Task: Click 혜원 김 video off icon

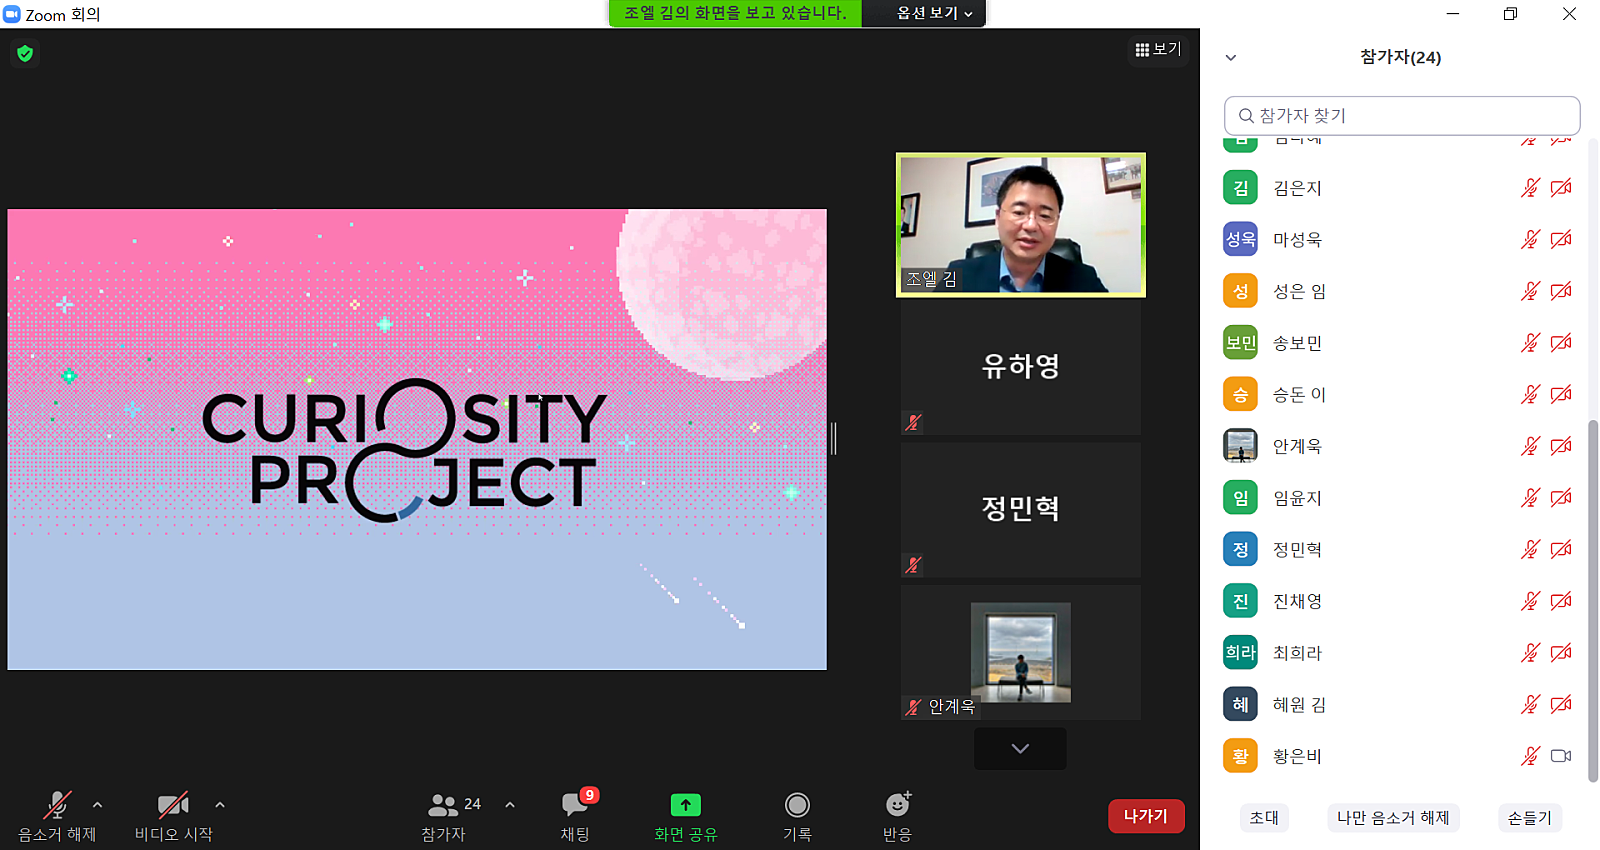Action: 1561,705
